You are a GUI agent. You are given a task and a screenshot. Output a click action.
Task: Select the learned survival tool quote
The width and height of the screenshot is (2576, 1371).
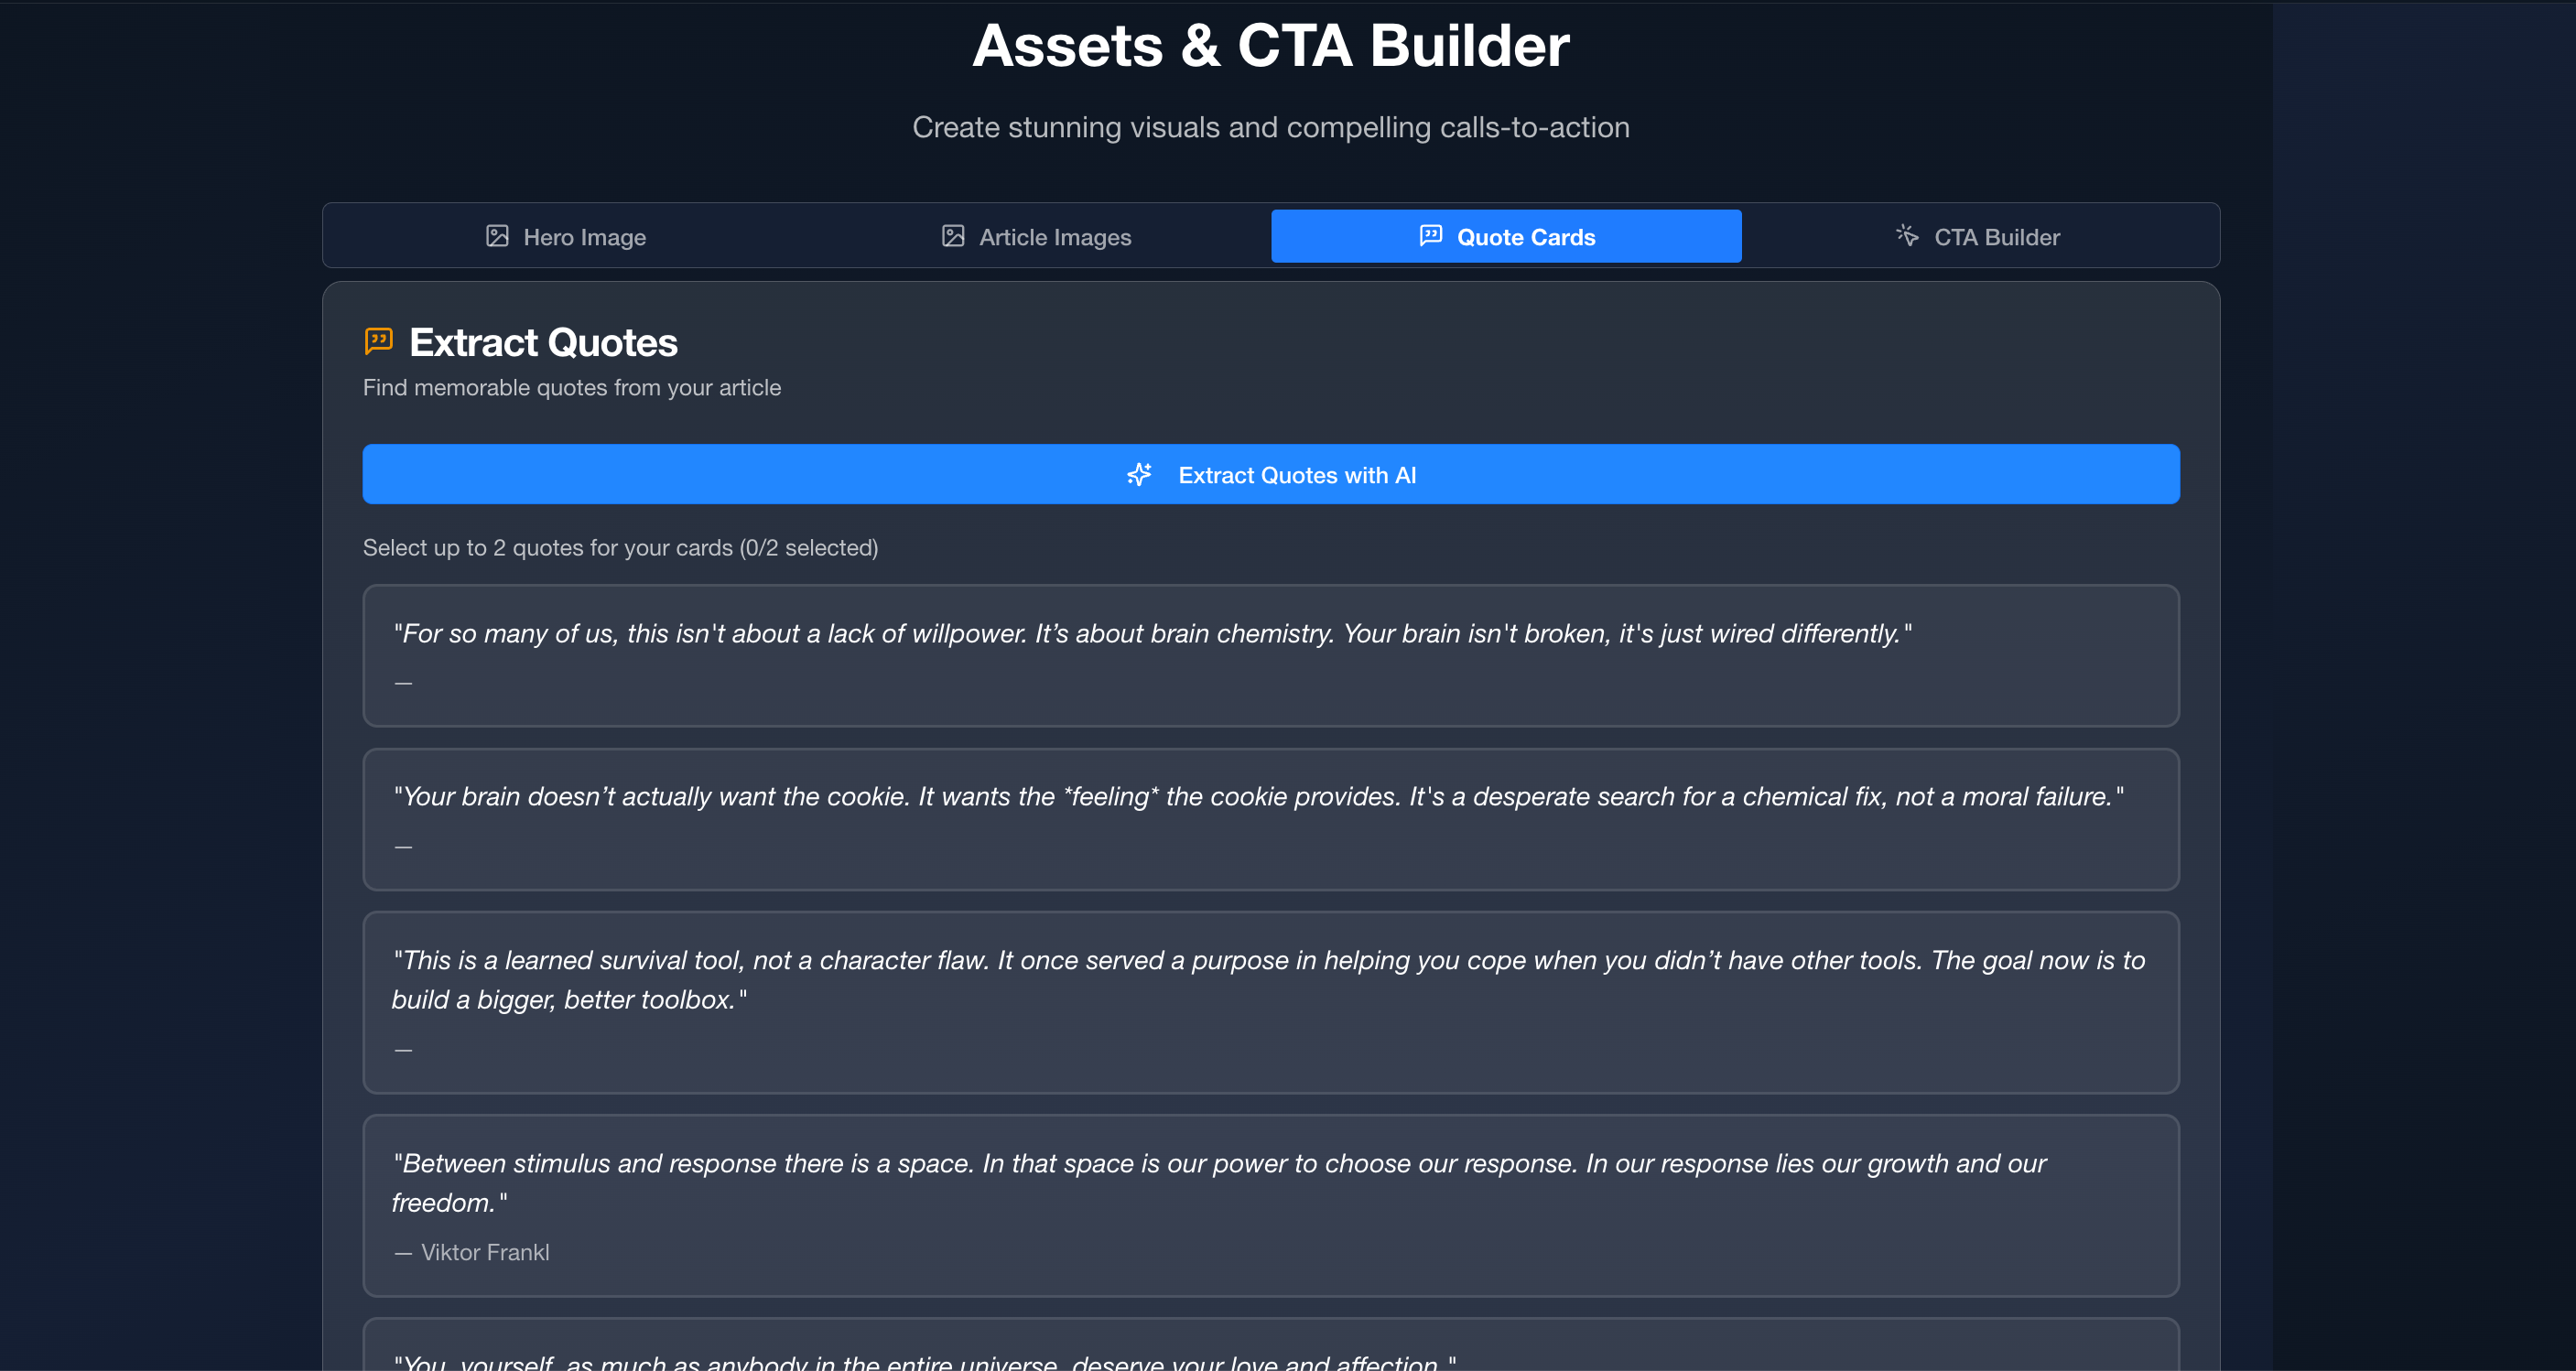[x=1270, y=1002]
